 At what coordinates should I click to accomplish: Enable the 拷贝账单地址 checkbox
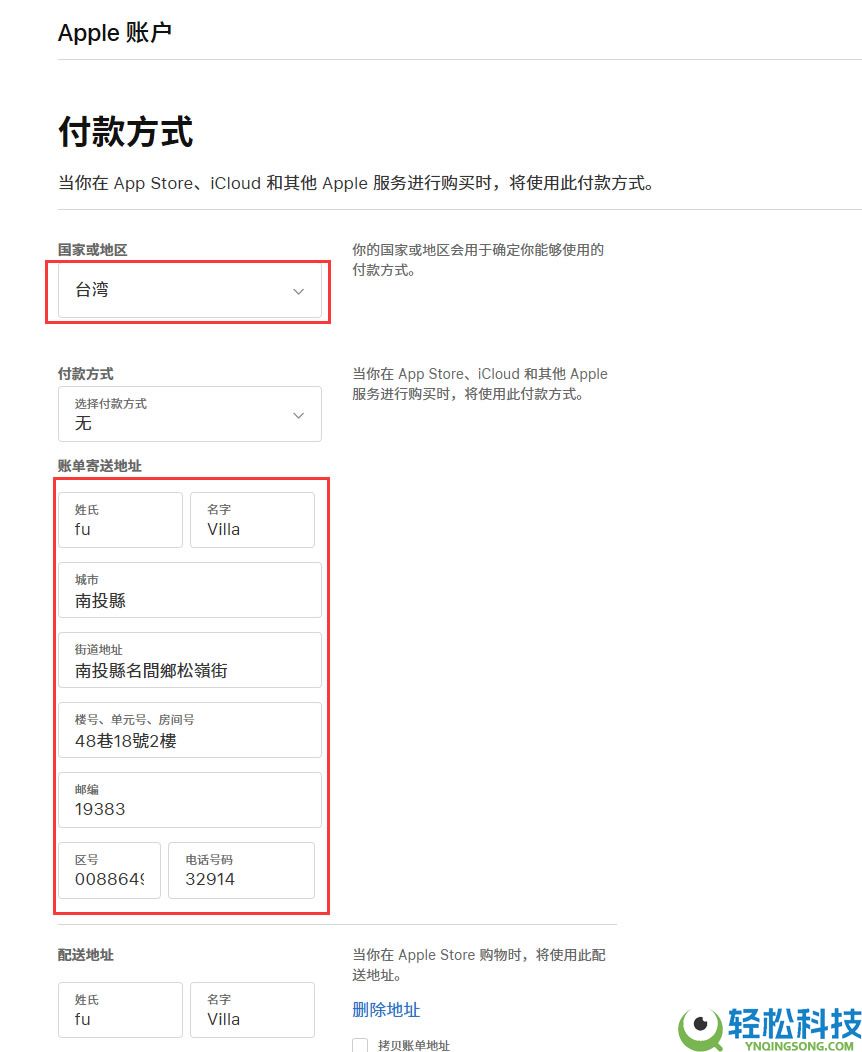pos(359,1045)
